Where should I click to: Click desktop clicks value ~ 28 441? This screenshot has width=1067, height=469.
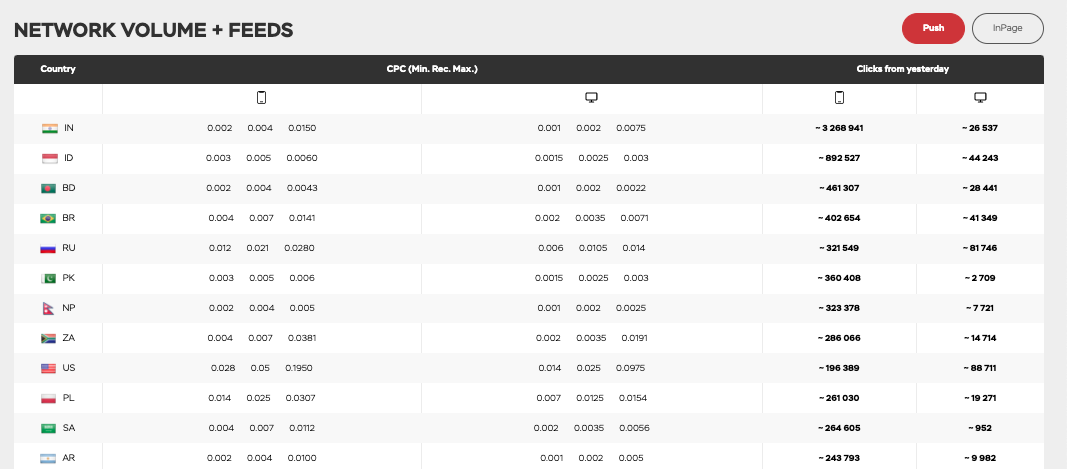[x=980, y=188]
